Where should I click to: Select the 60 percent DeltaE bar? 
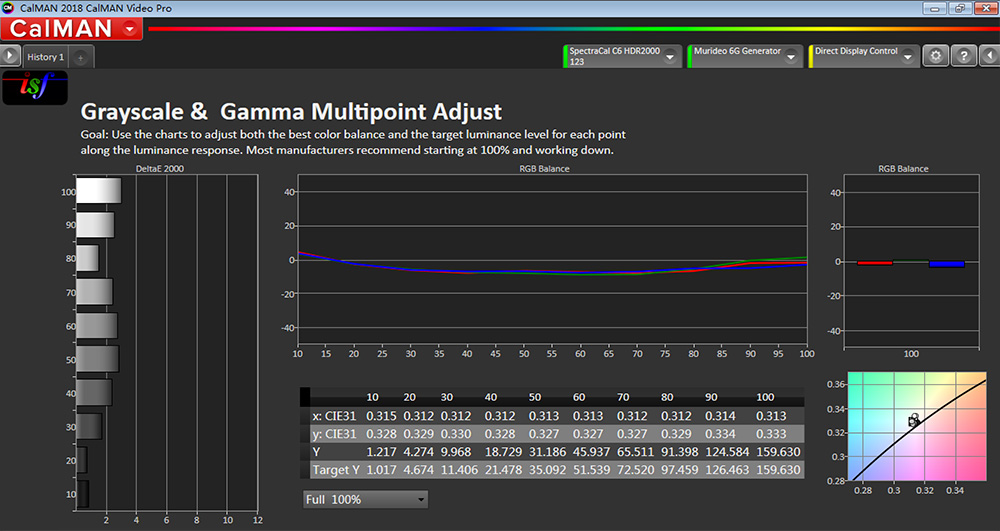pyautogui.click(x=97, y=326)
